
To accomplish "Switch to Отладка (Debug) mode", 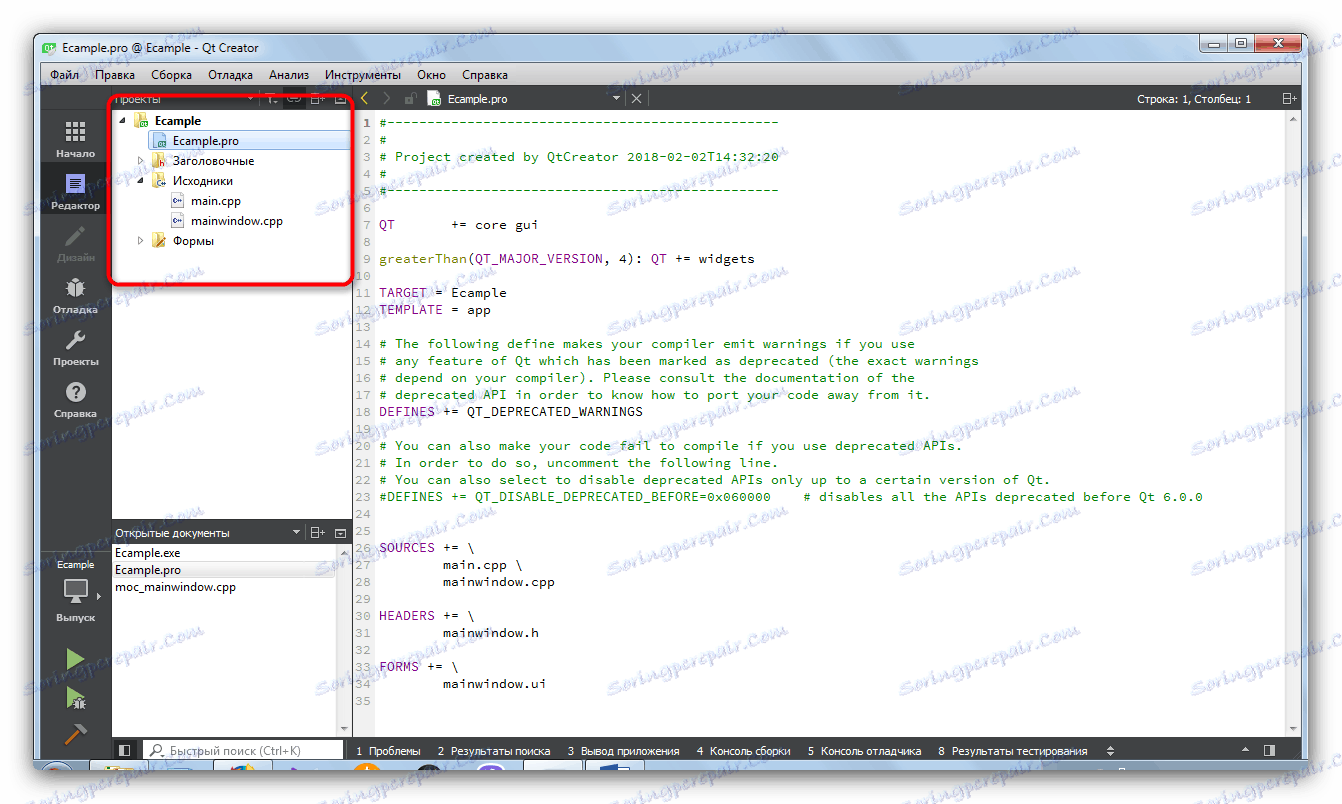I will coord(75,295).
